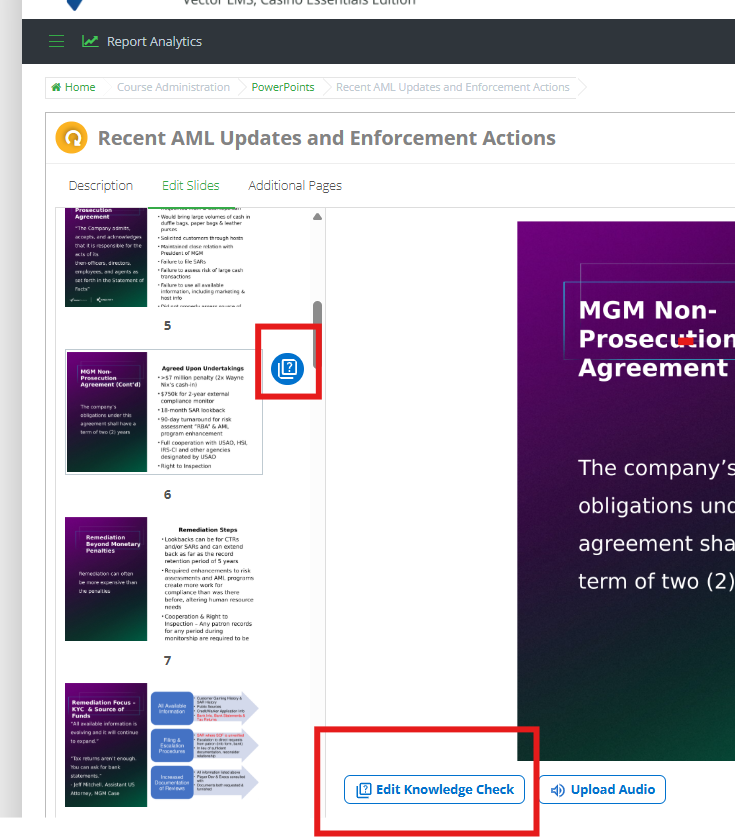Click the Edit Knowledge Check button
Image resolution: width=735 pixels, height=837 pixels.
(x=434, y=789)
